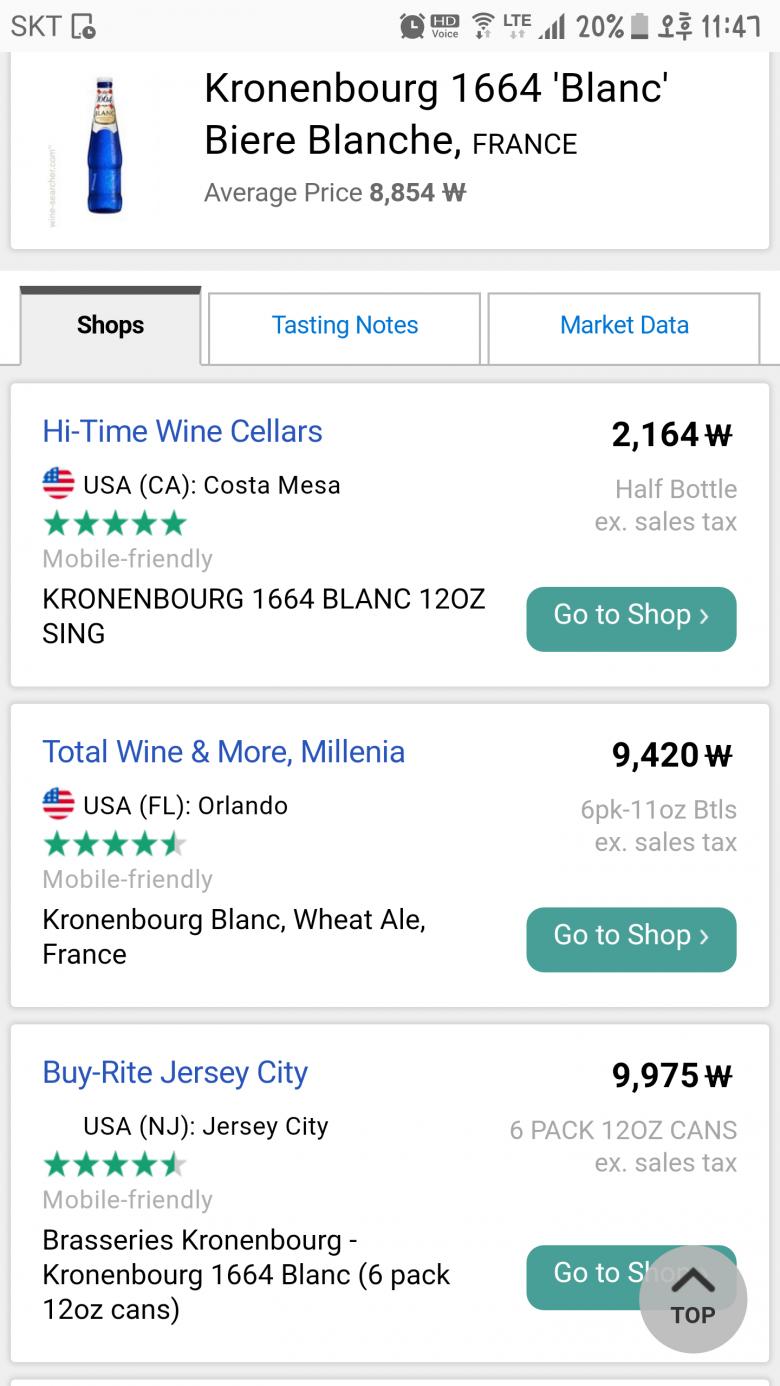Tap the HD Voice status icon
The height and width of the screenshot is (1386, 780).
pyautogui.click(x=445, y=26)
